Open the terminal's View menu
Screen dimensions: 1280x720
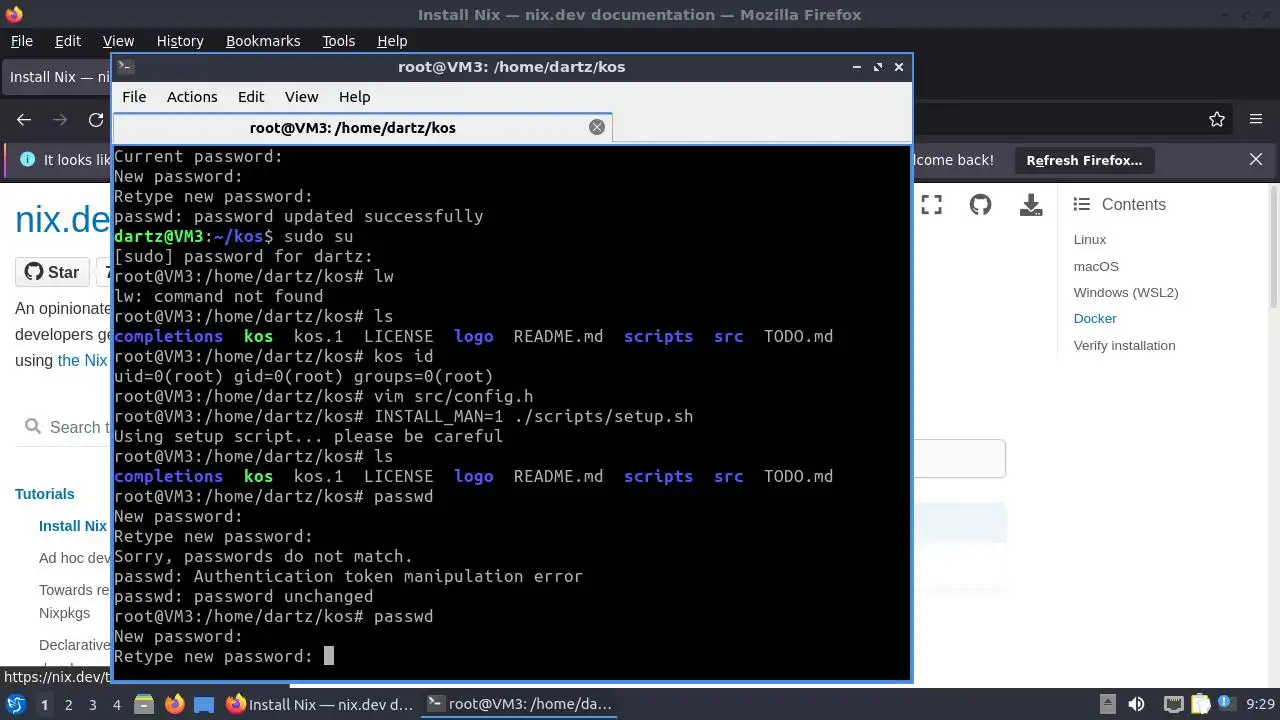(301, 97)
